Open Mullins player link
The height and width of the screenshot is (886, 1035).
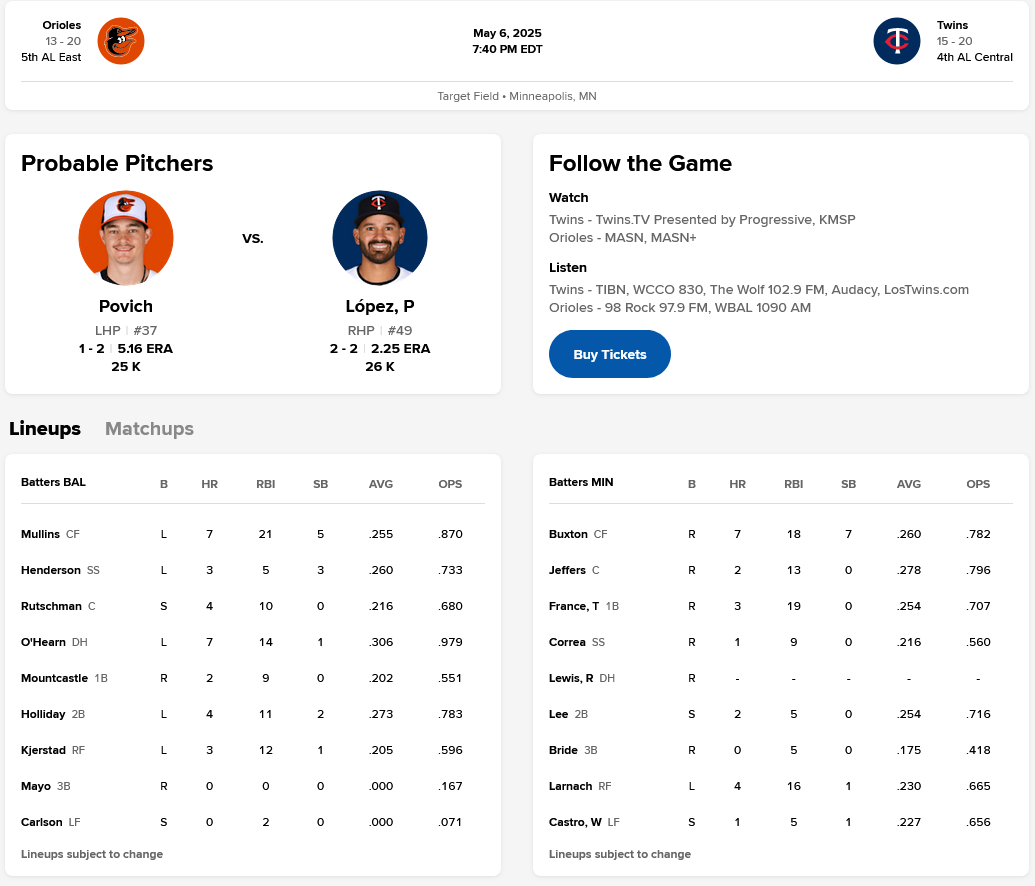pyautogui.click(x=40, y=534)
